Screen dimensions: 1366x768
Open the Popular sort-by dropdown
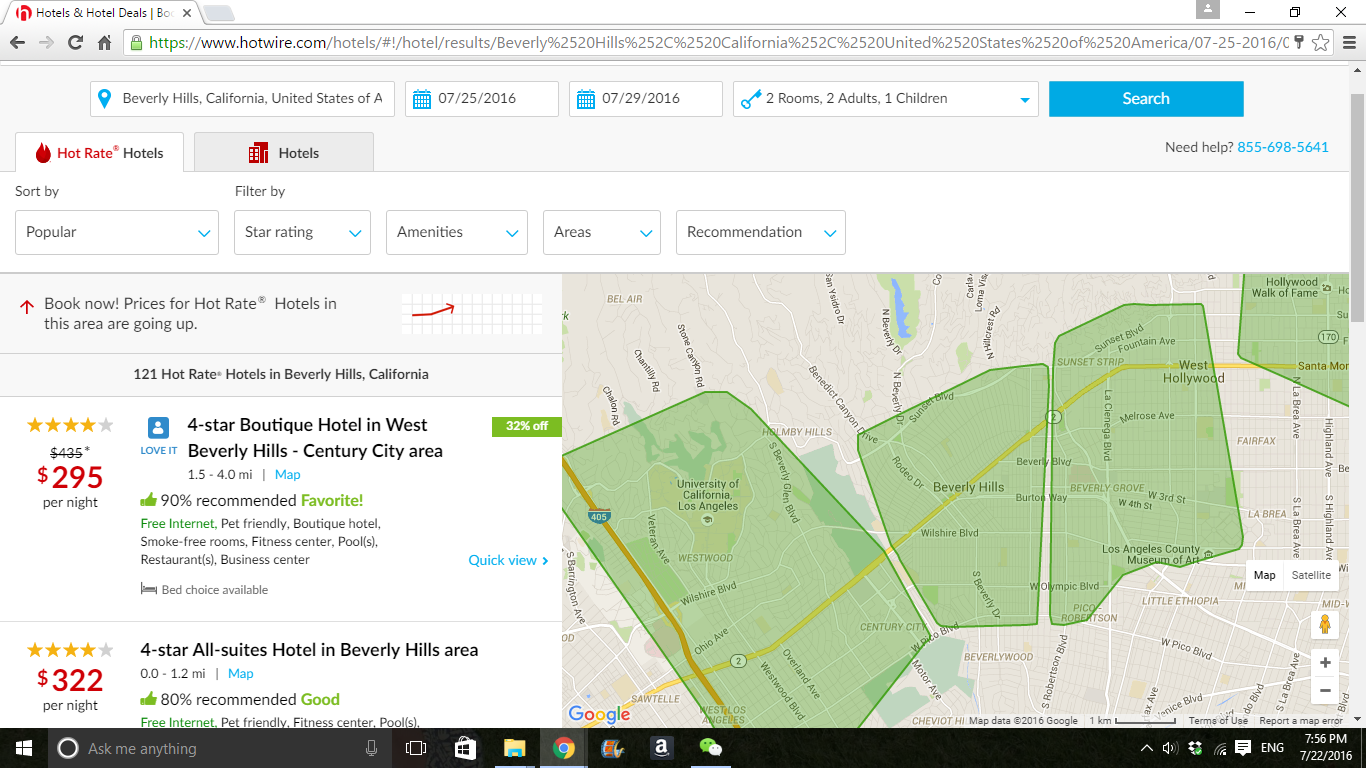pyautogui.click(x=117, y=232)
